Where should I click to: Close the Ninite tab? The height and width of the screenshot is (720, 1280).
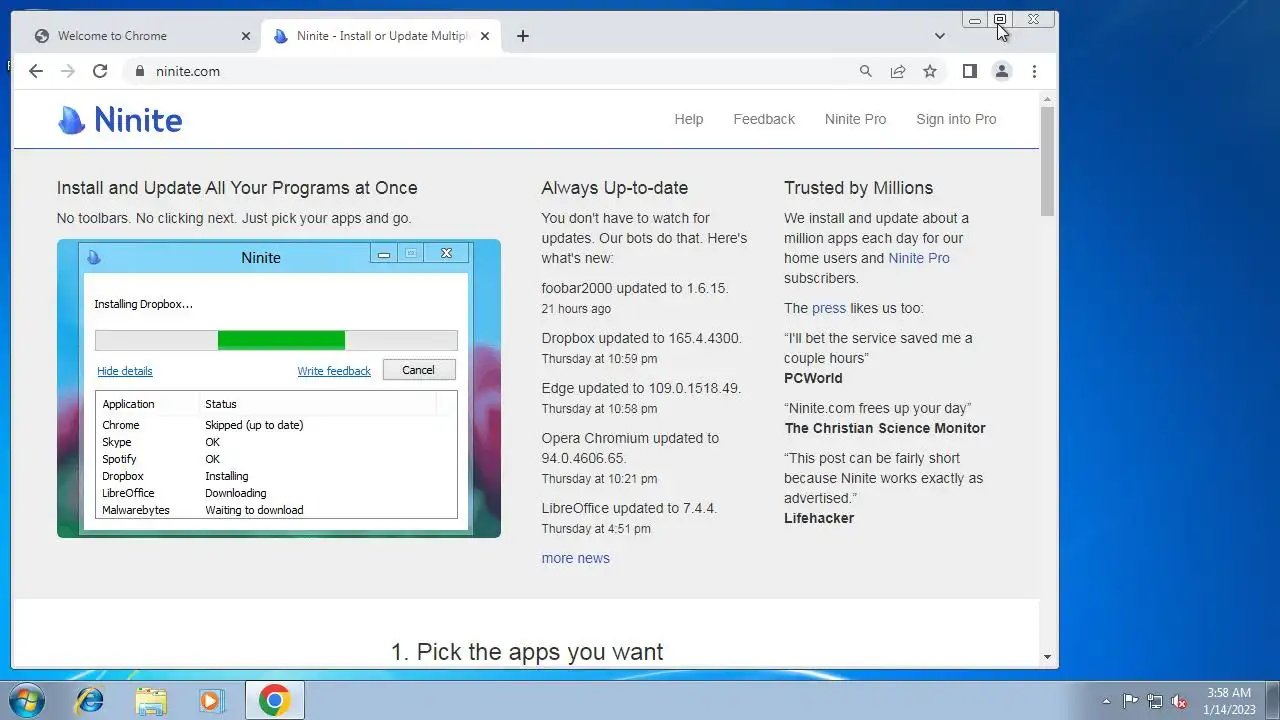tap(485, 36)
